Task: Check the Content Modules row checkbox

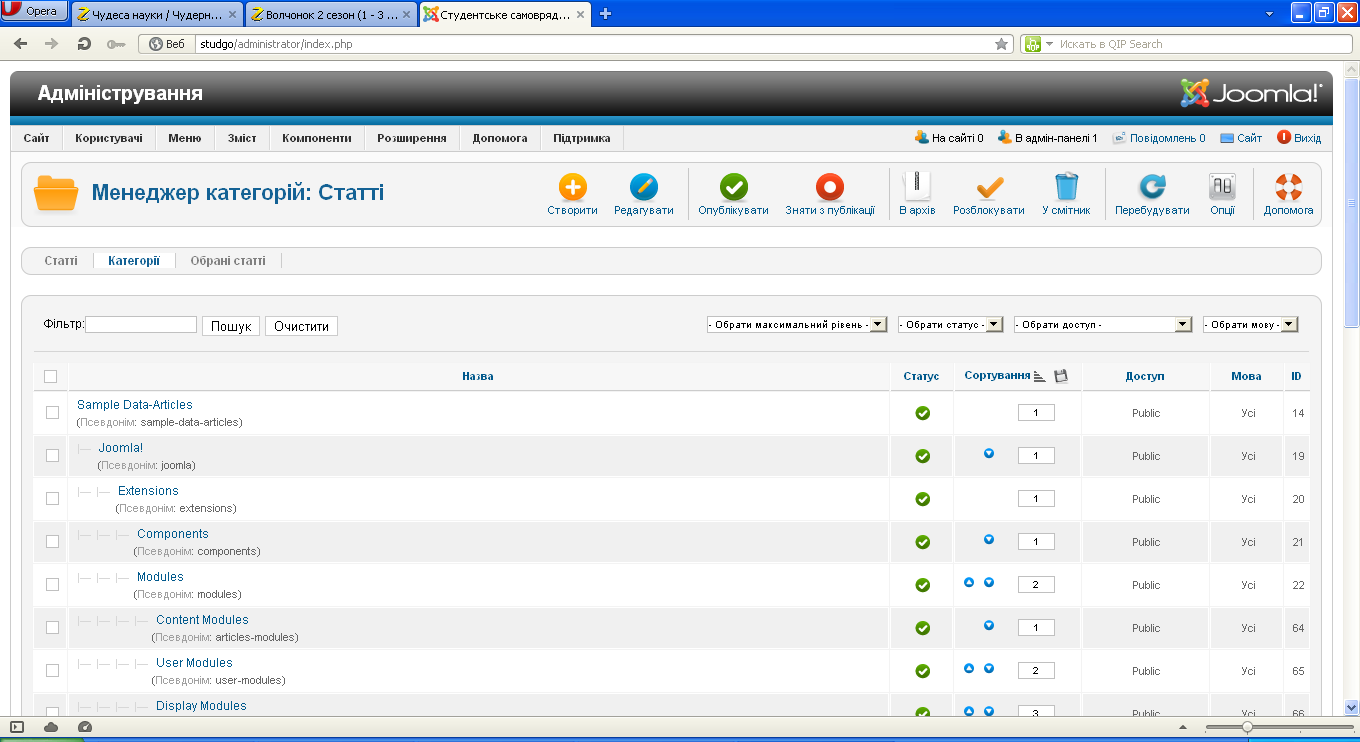Action: click(x=52, y=627)
